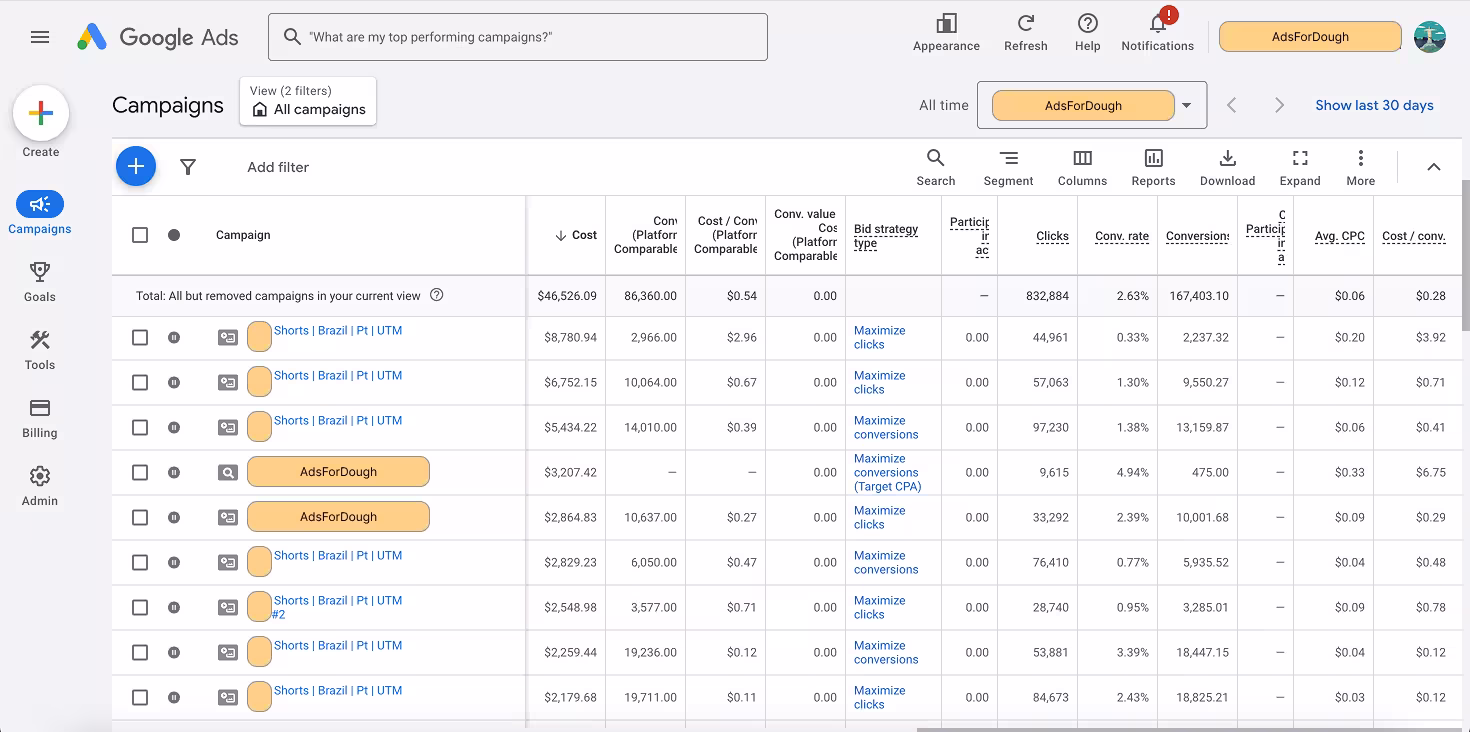Image resolution: width=1470 pixels, height=732 pixels.
Task: Expand the table using Expand icon
Action: 1300,167
